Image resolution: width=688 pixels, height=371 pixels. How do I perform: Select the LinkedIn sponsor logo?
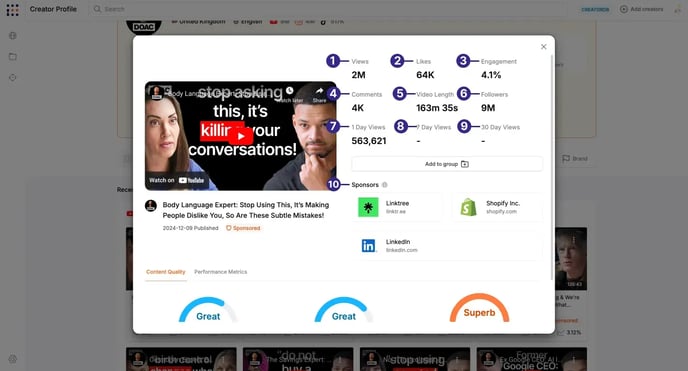pos(368,246)
